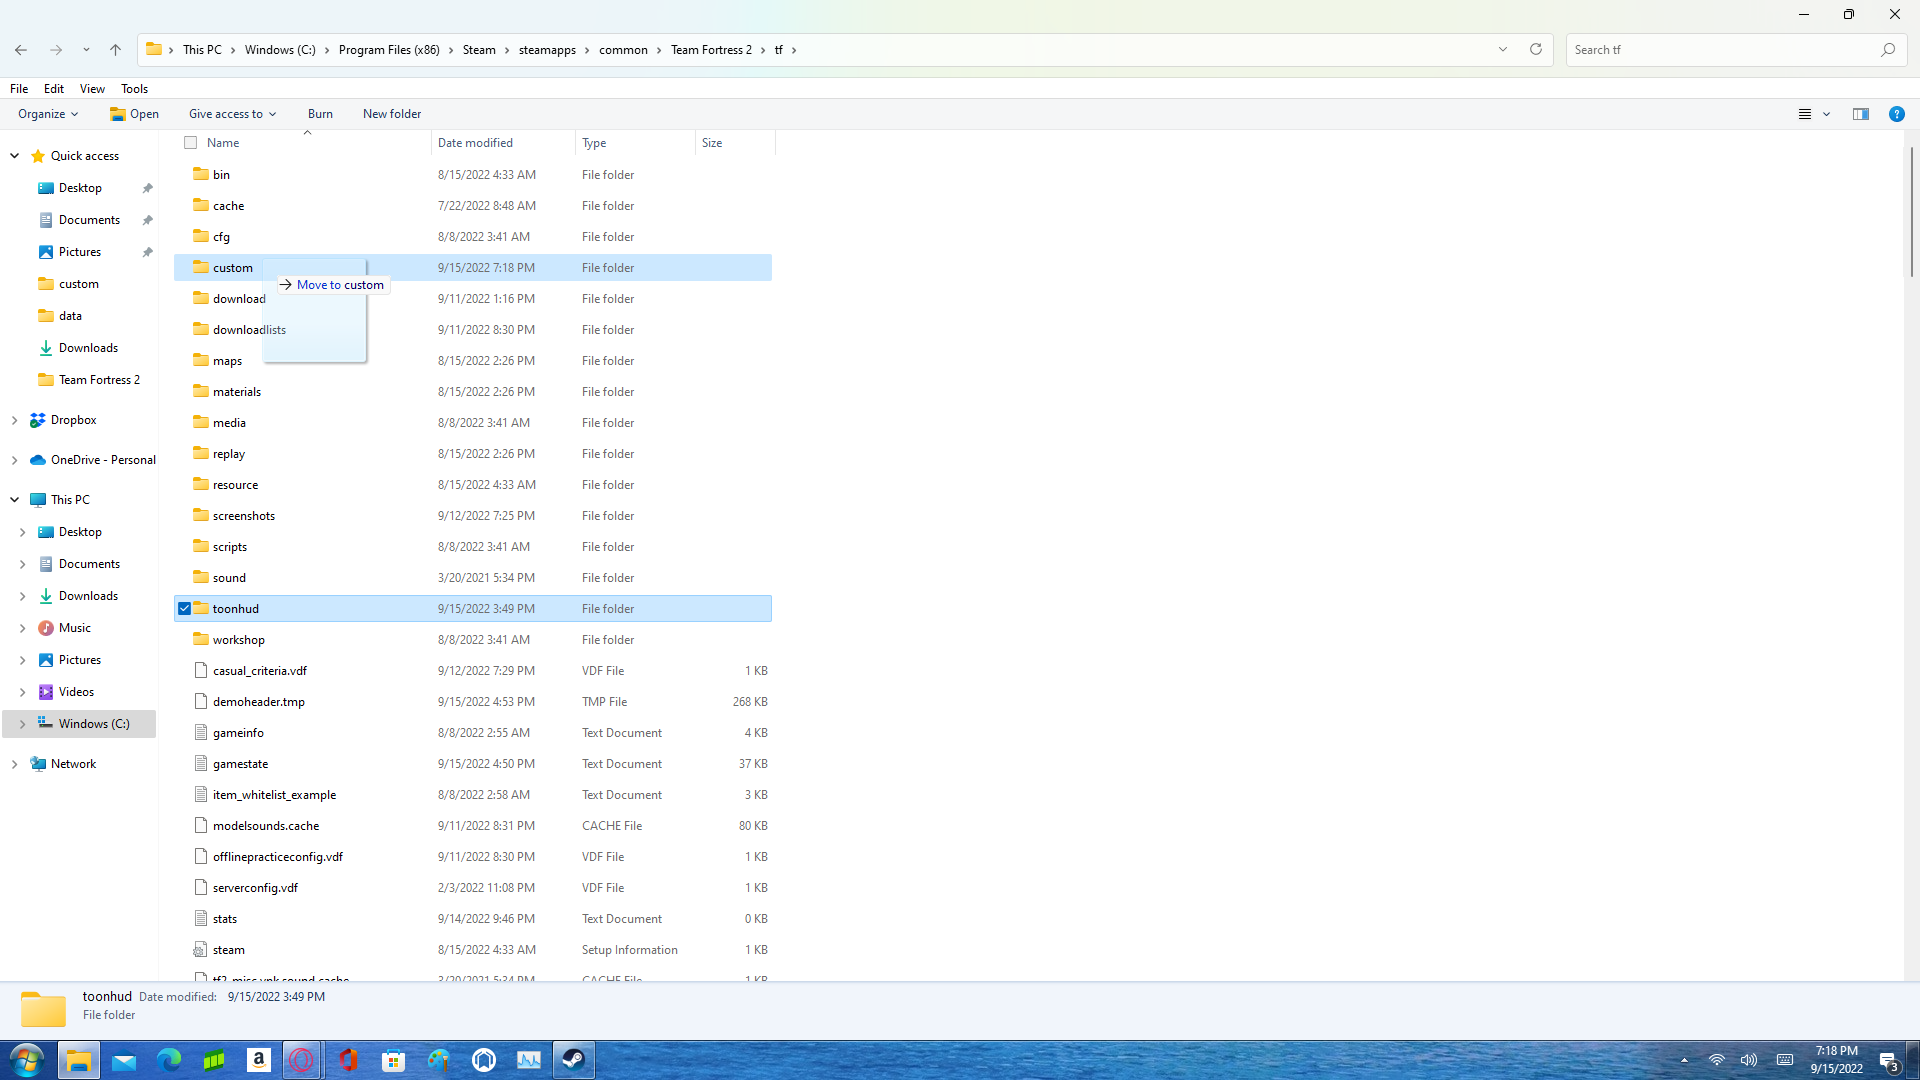Screen dimensions: 1920x1080
Task: Tick the select-all checkbox in header
Action: [191, 143]
